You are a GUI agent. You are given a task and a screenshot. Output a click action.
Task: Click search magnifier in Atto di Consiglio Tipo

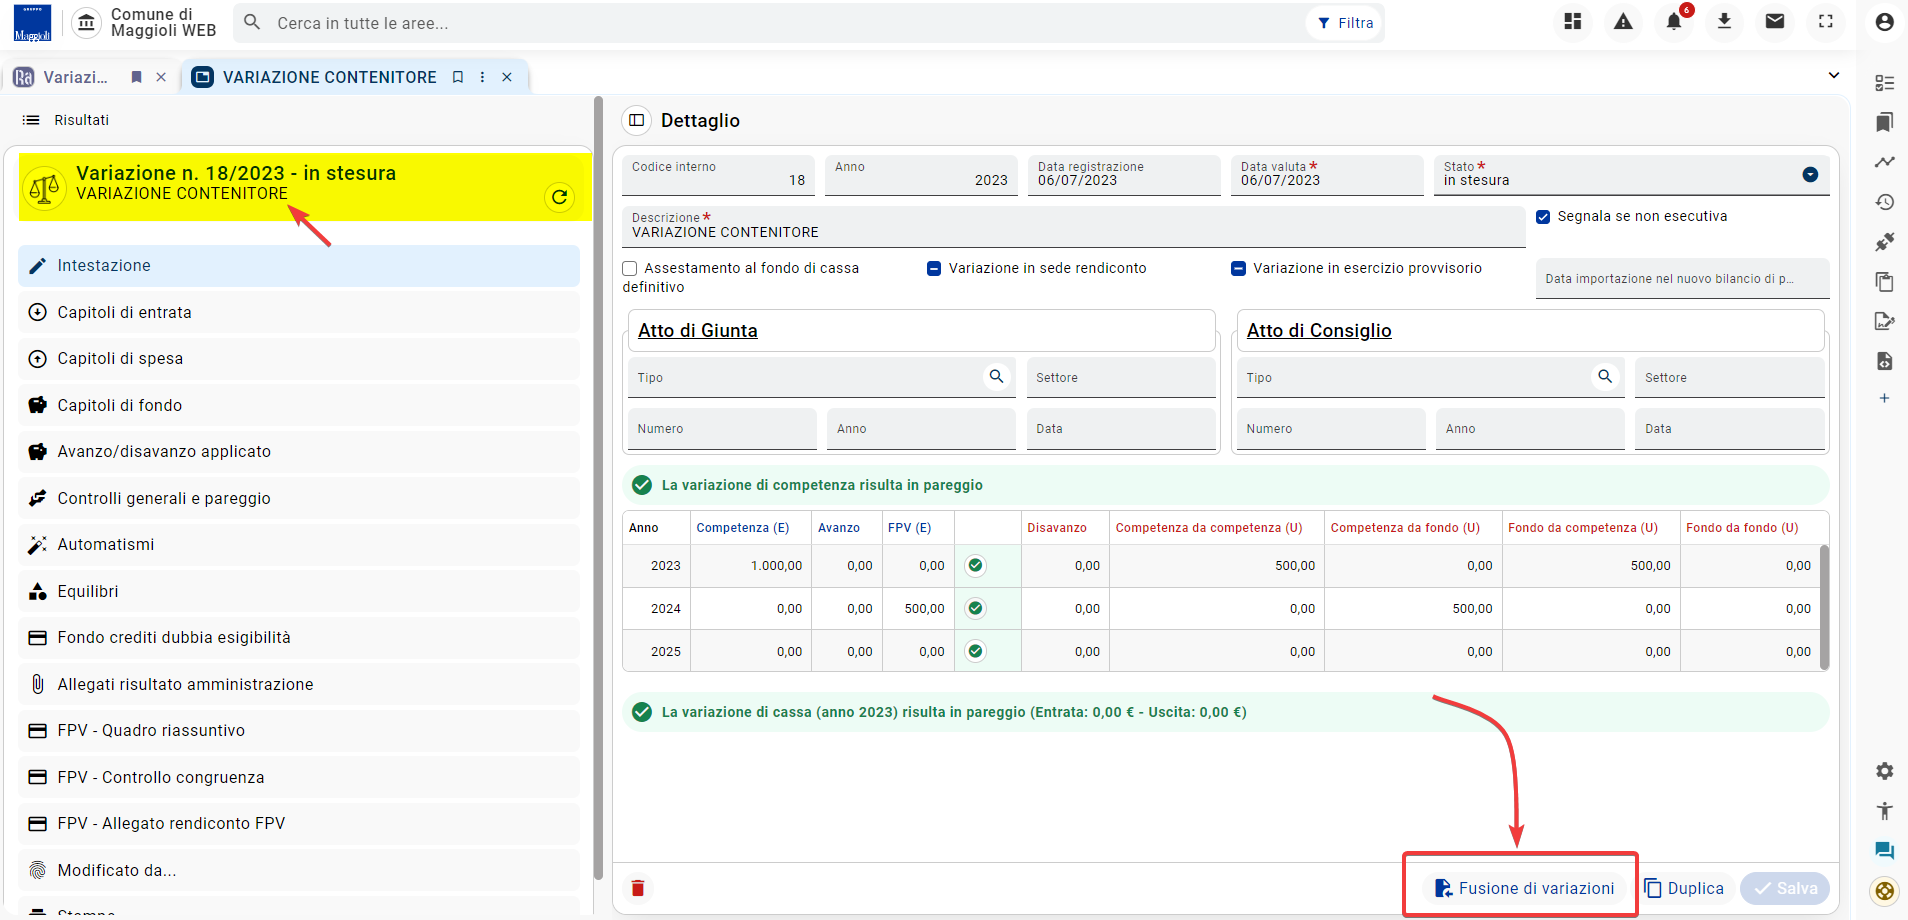pyautogui.click(x=1605, y=376)
